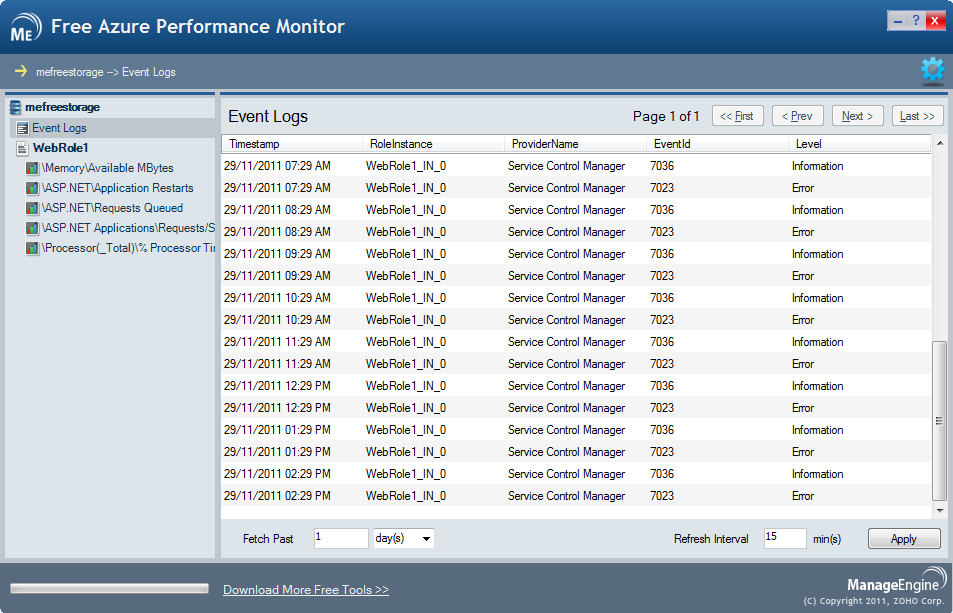Select the 09:29 AM Information row
953x613 pixels.
click(576, 254)
